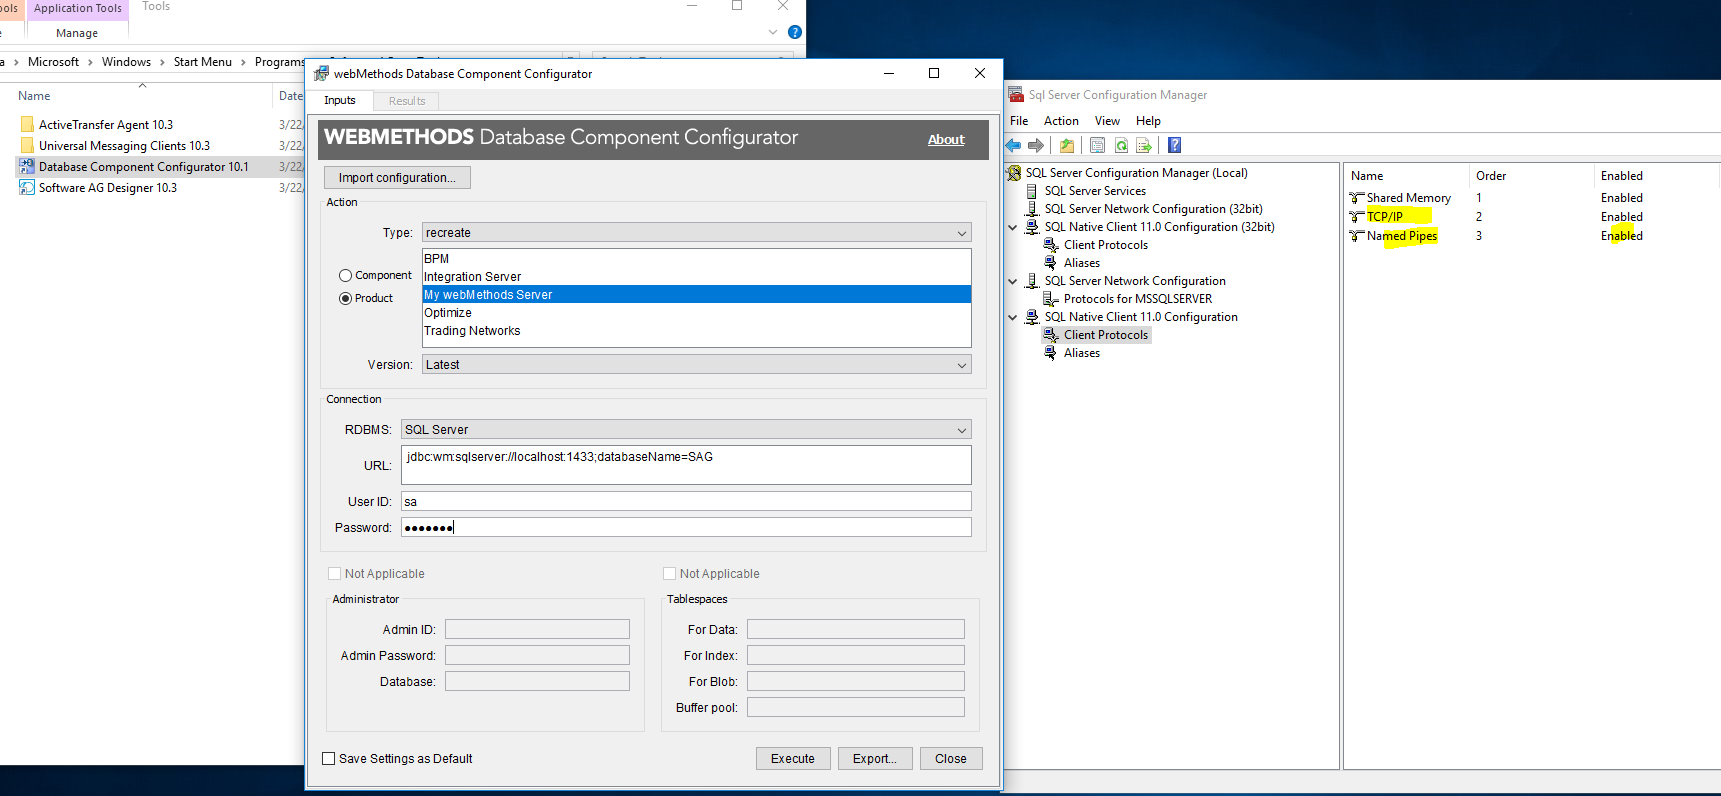Select the Product radio button
This screenshot has height=796, width=1721.
346,299
